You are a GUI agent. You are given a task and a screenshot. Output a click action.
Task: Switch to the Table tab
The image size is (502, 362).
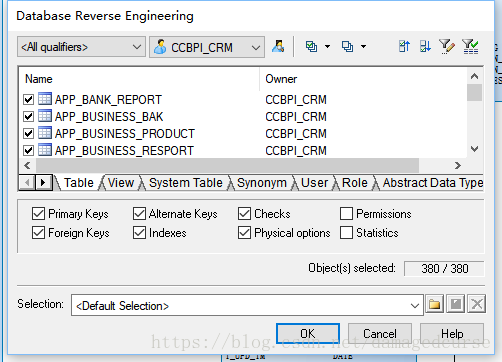coord(79,183)
